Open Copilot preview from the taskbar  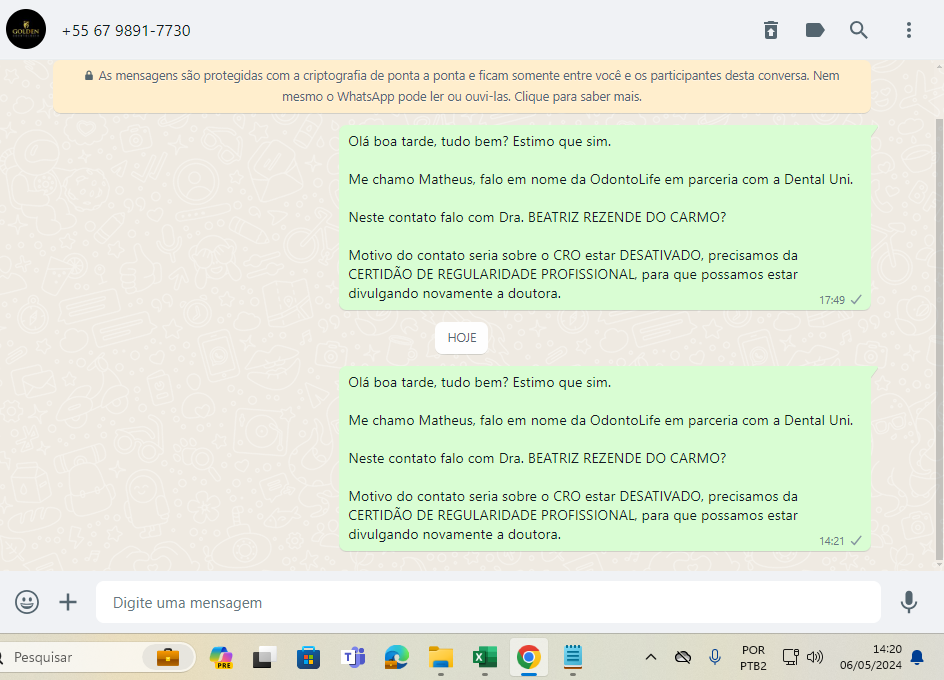click(x=221, y=657)
